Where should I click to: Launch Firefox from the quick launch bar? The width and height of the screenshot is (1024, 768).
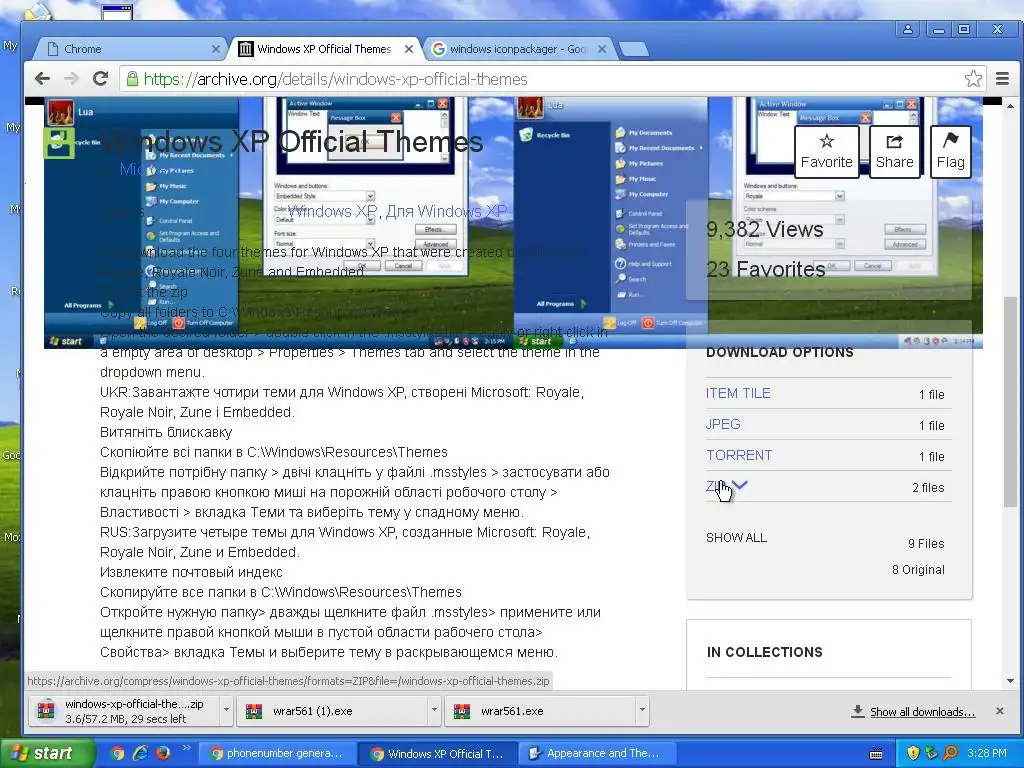pos(163,753)
